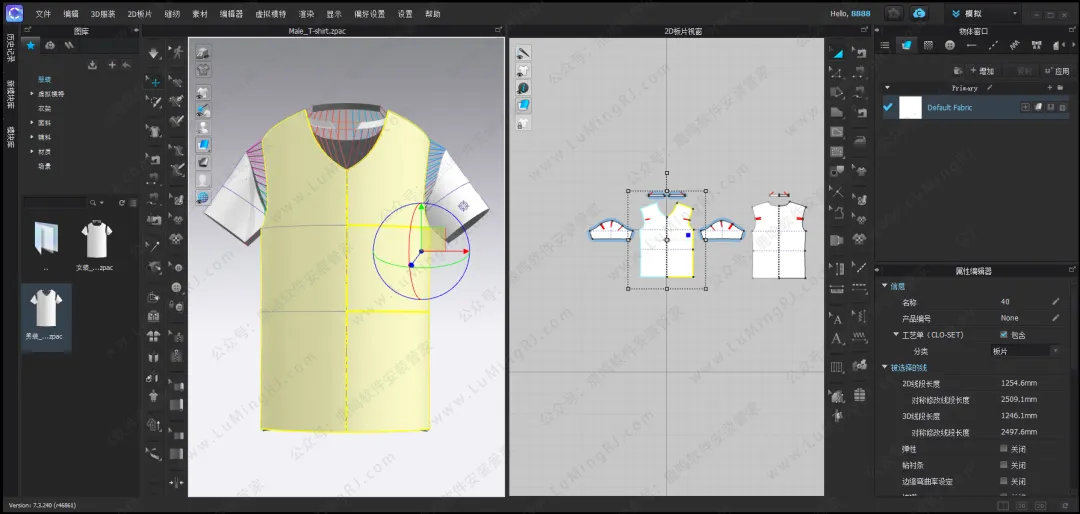Click the 增加 button in the Object Browser

981,71
